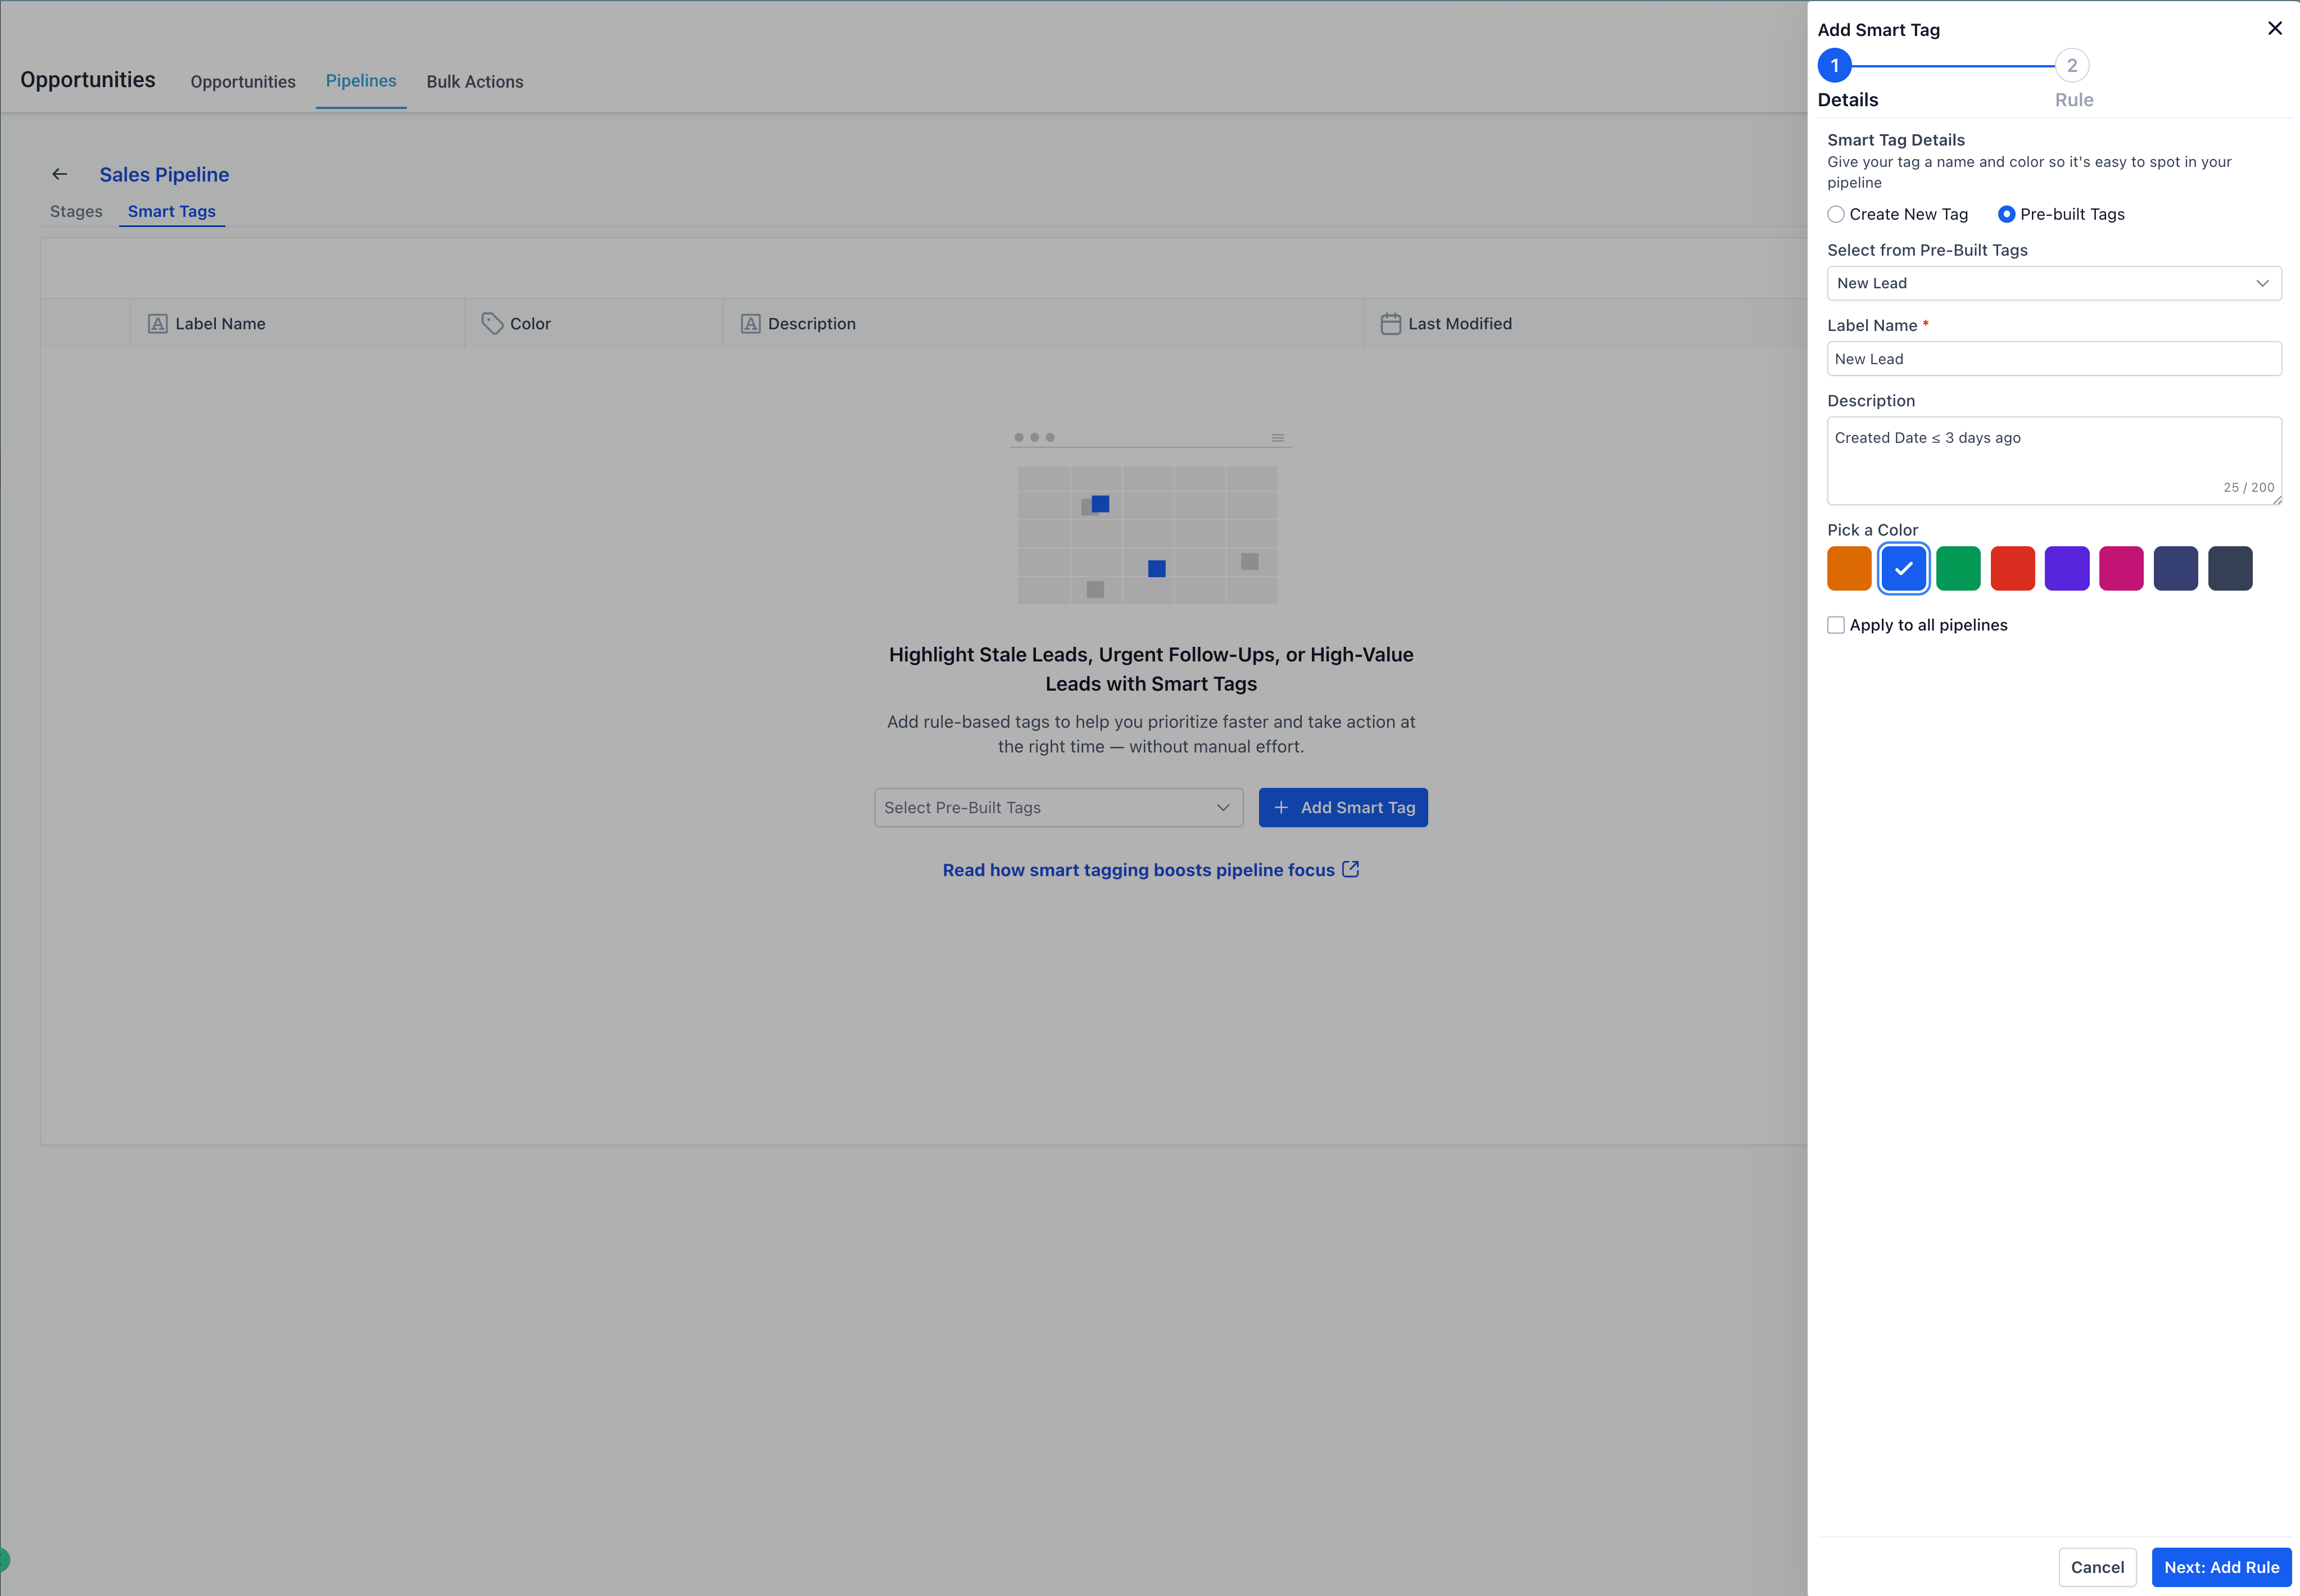Click the back arrow beside Sales Pipeline
Screen dimensions: 2300x1596
60,174
